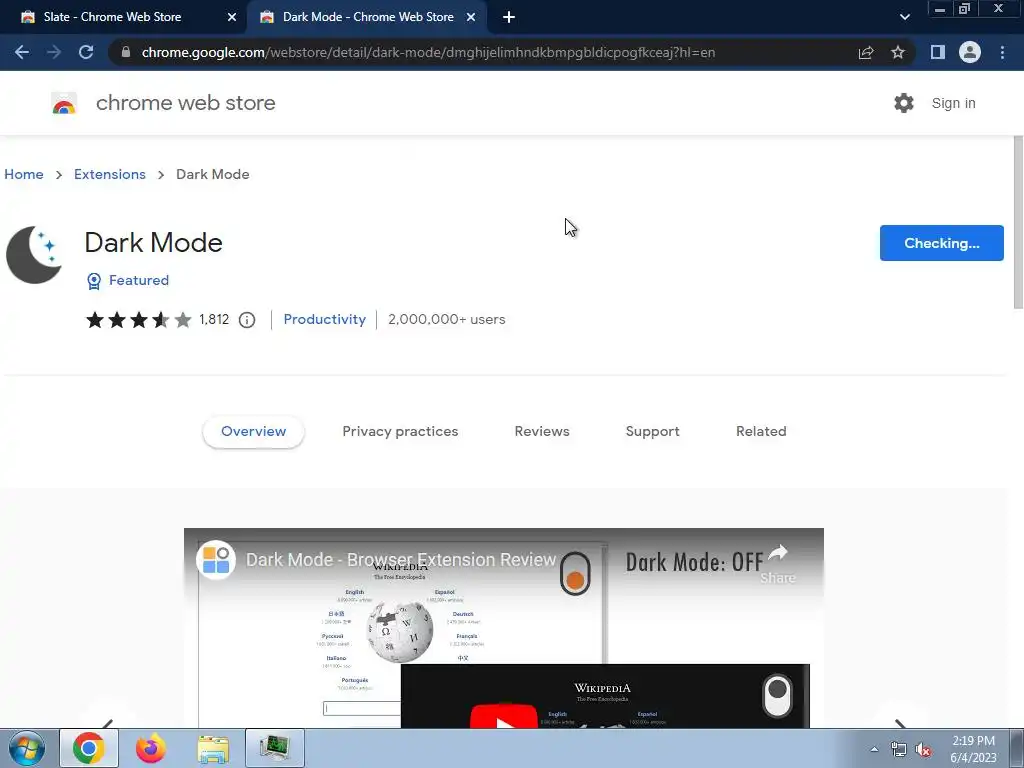Click the Dark Mode moon extension icon
Viewport: 1024px width, 768px height.
[x=34, y=255]
